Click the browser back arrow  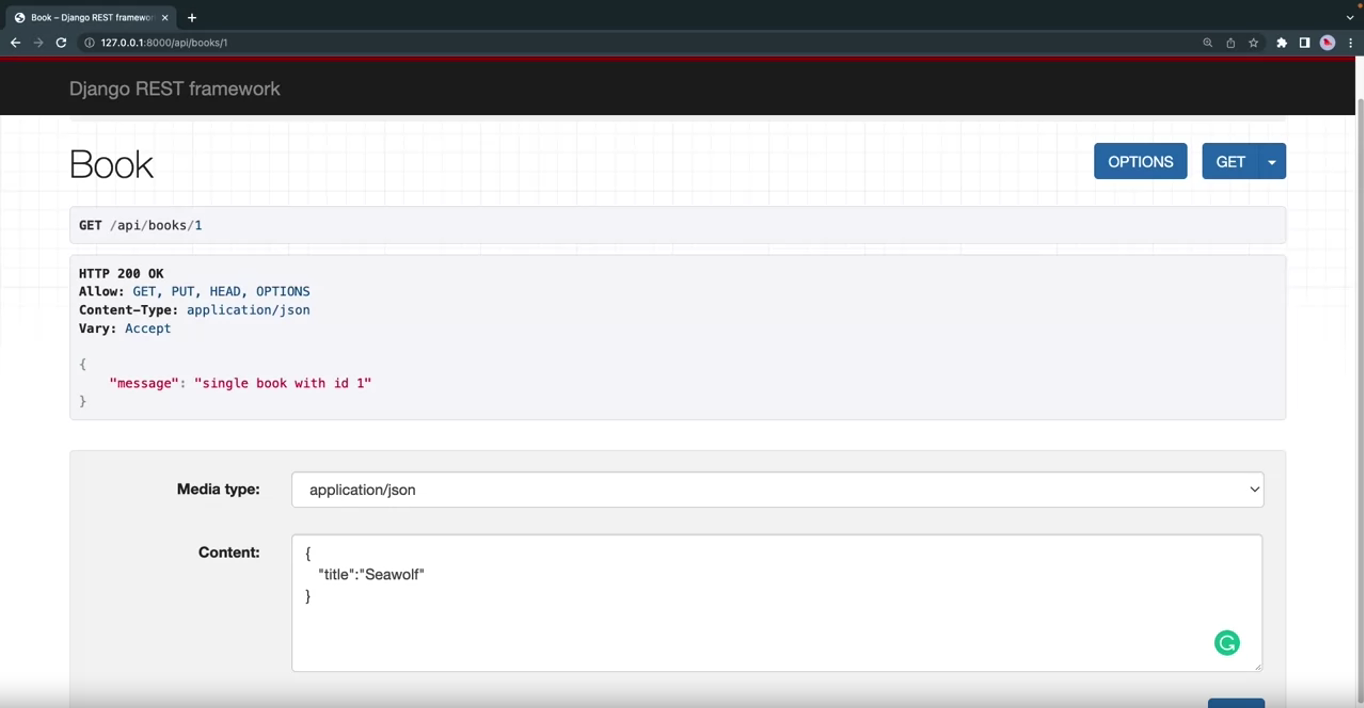[x=15, y=43]
